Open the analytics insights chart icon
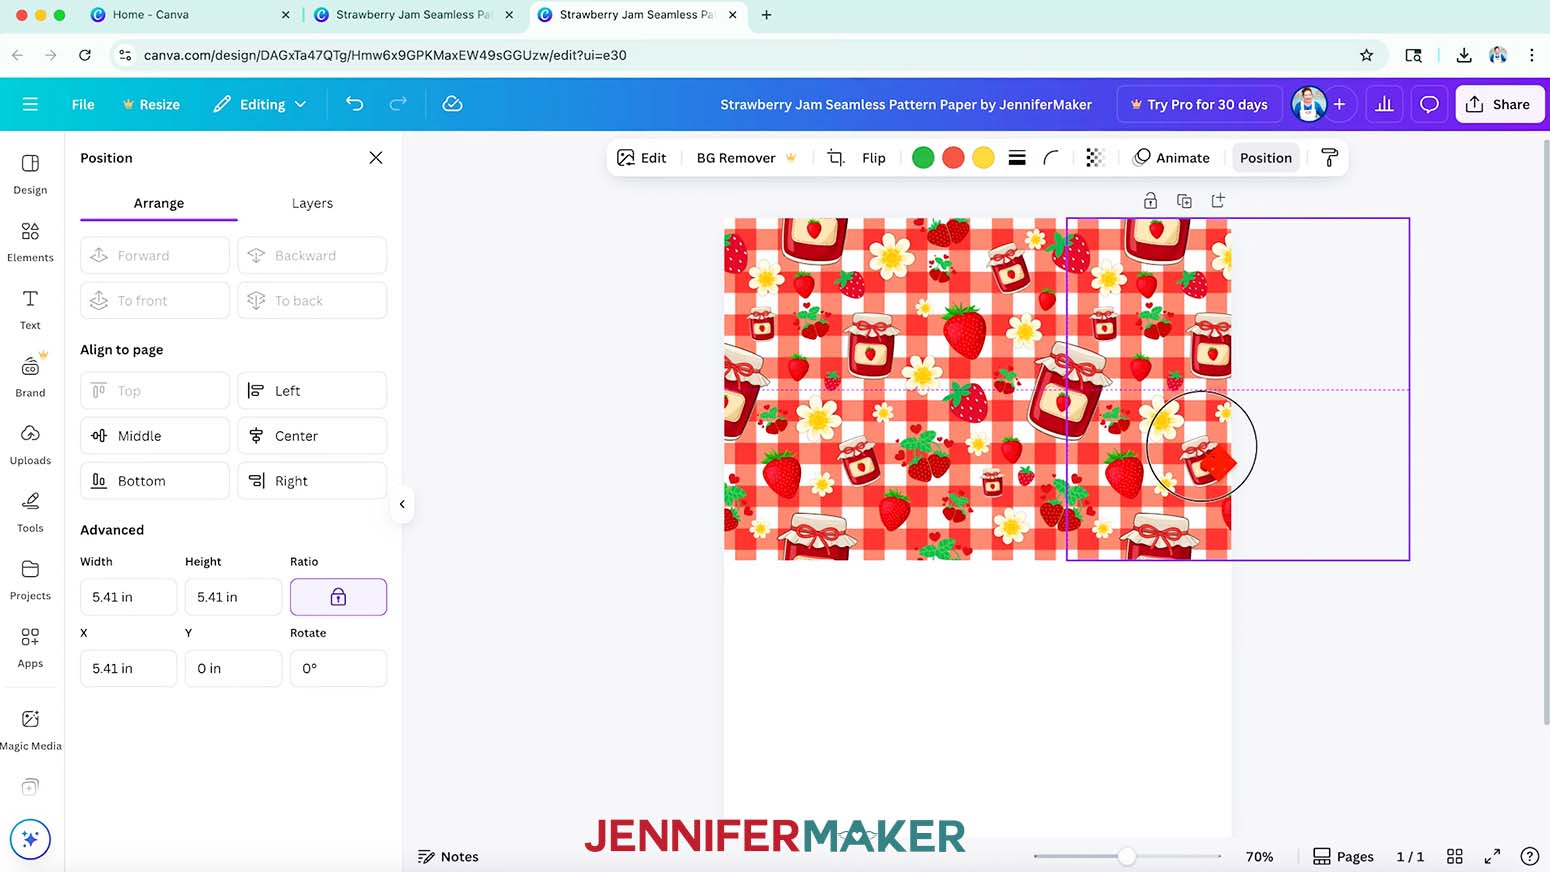This screenshot has height=872, width=1550. [x=1384, y=104]
